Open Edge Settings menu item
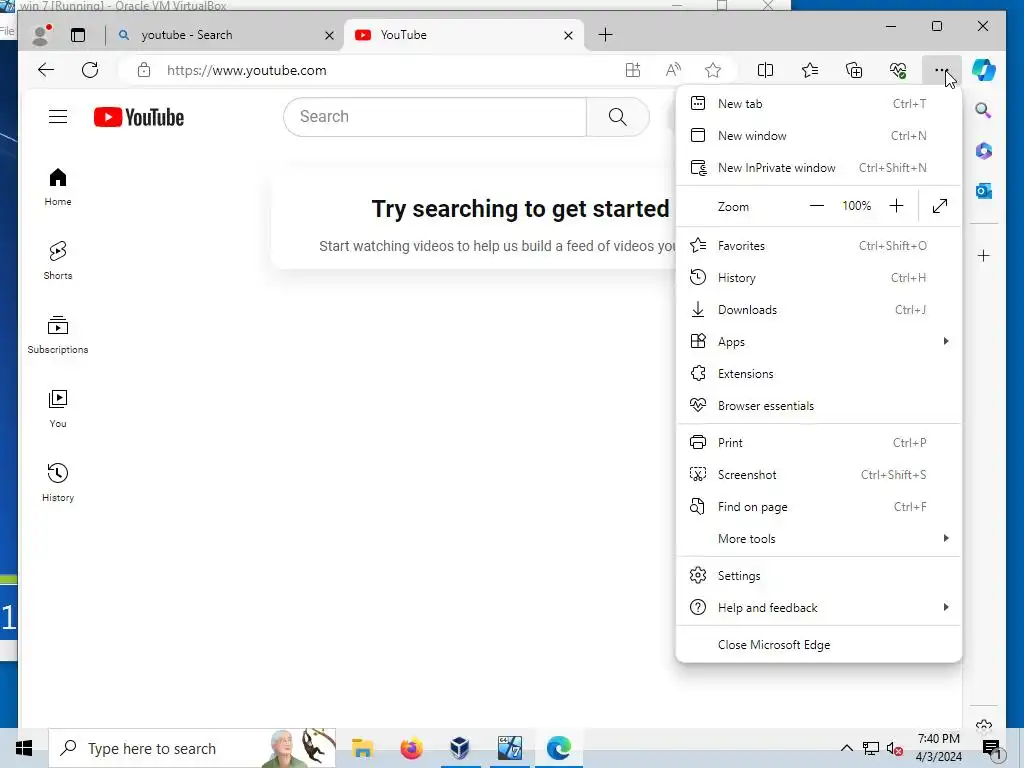The image size is (1024, 768). click(x=819, y=575)
